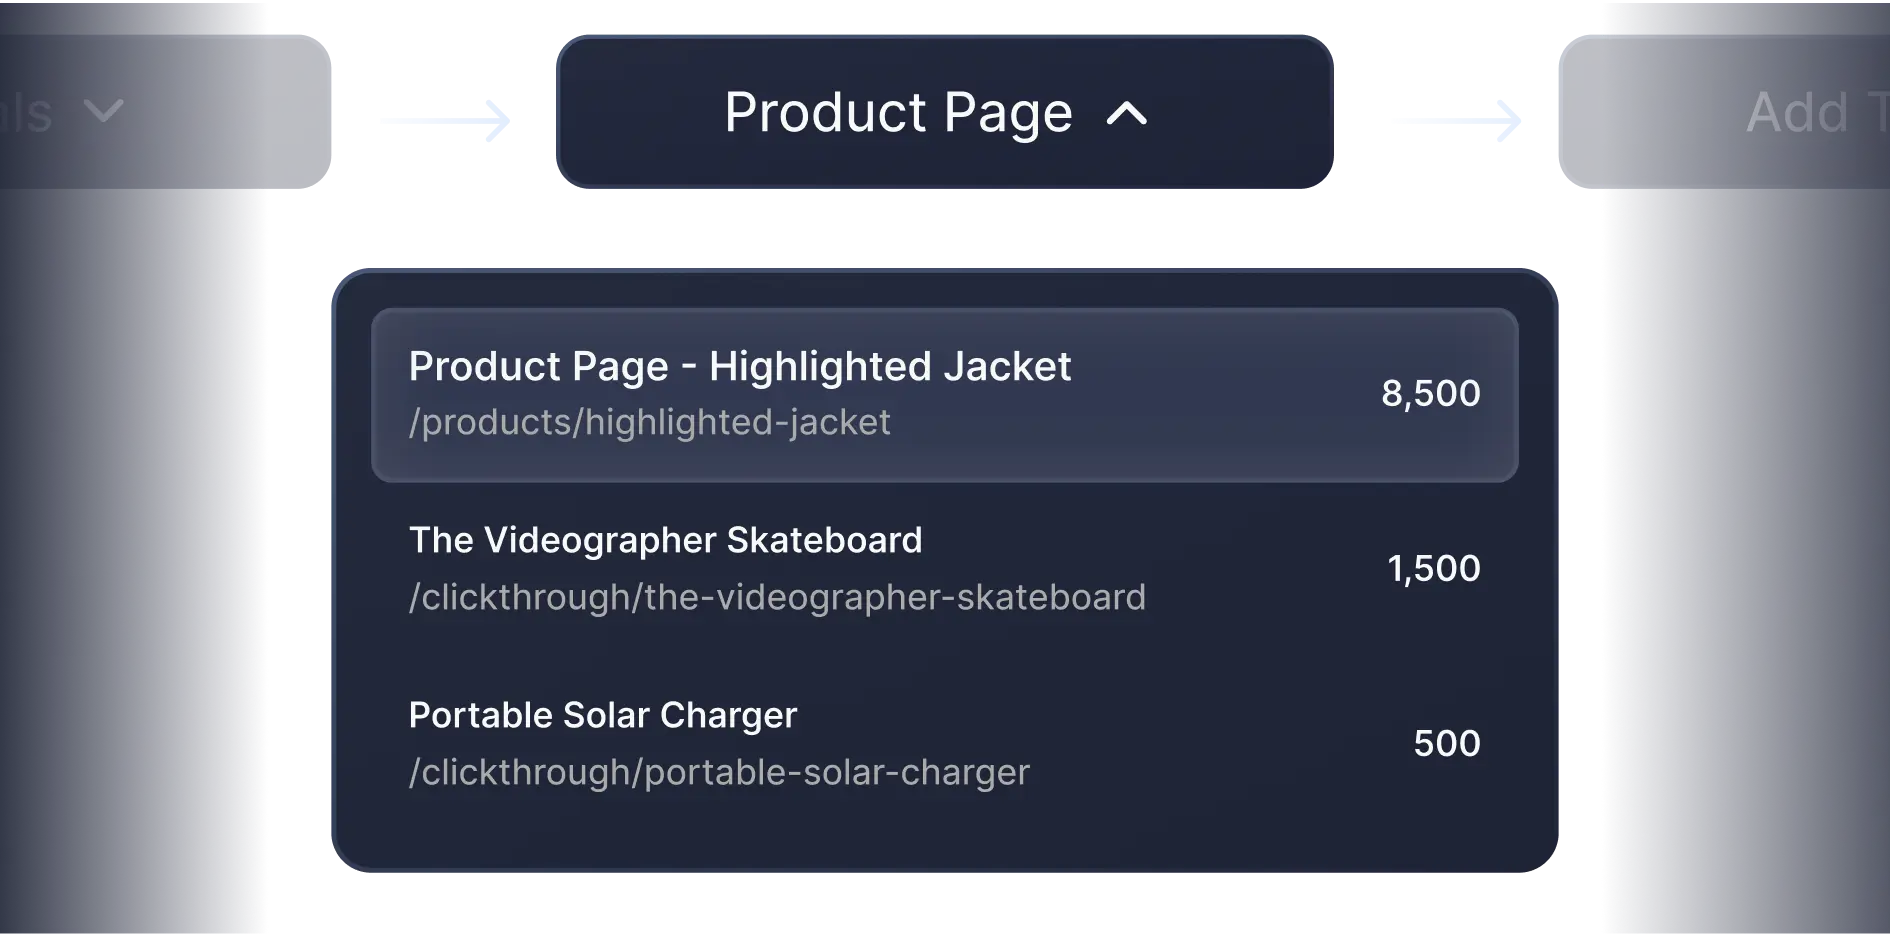This screenshot has height=934, width=1890.
Task: Choose Portable Solar Charger title
Action: (x=603, y=716)
